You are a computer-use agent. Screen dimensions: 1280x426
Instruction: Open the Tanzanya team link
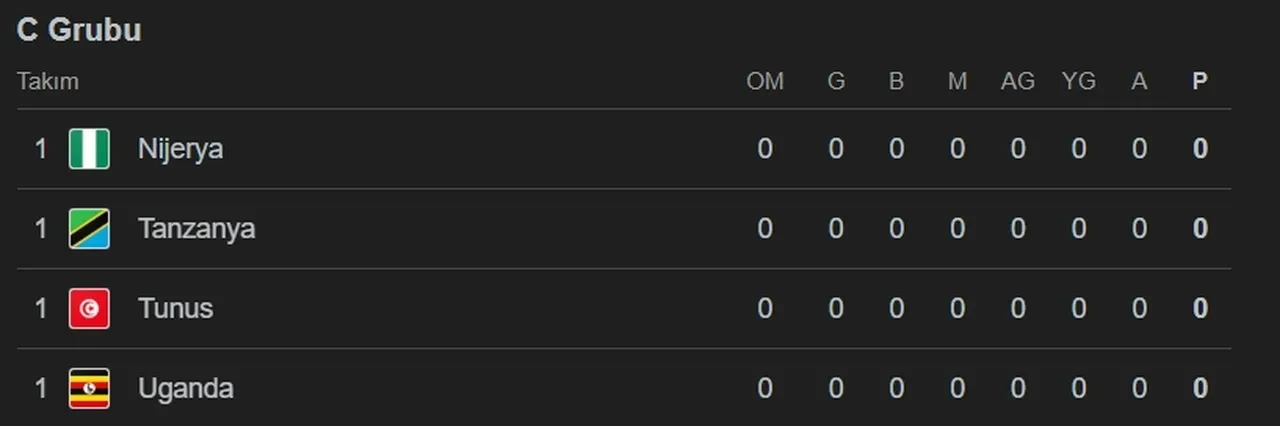[x=196, y=229]
